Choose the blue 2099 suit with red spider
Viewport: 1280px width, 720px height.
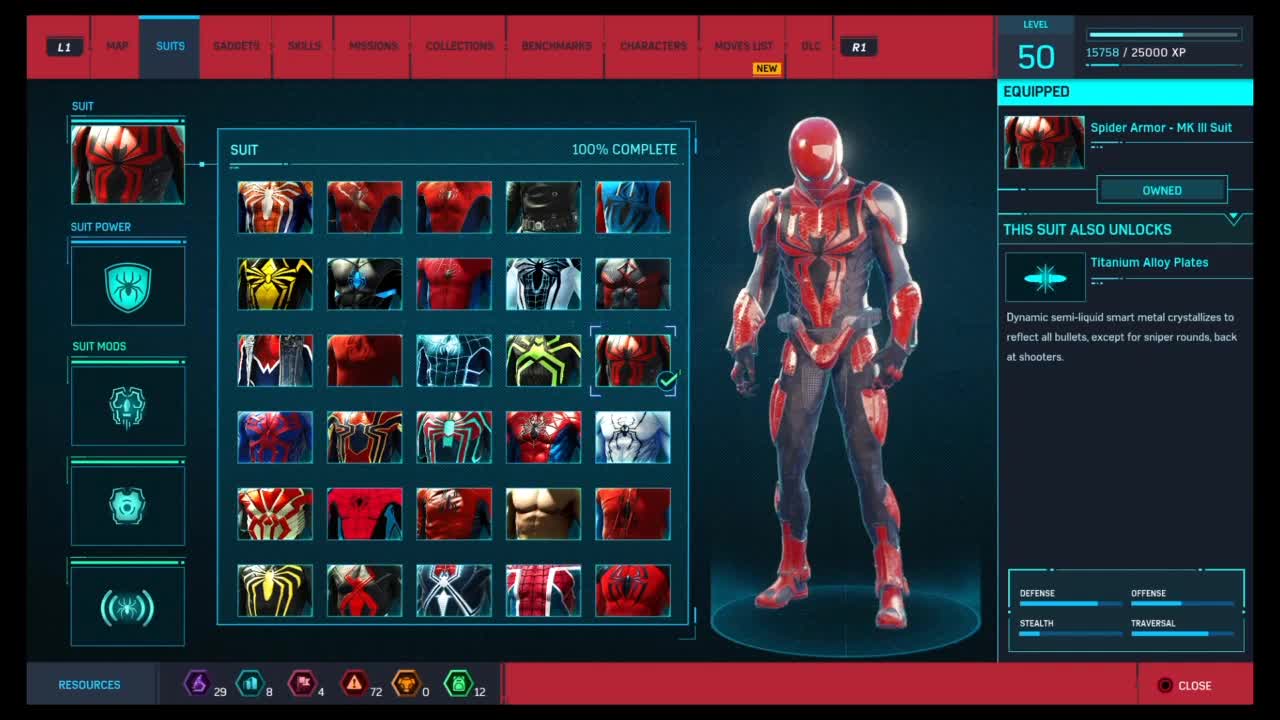pos(275,438)
